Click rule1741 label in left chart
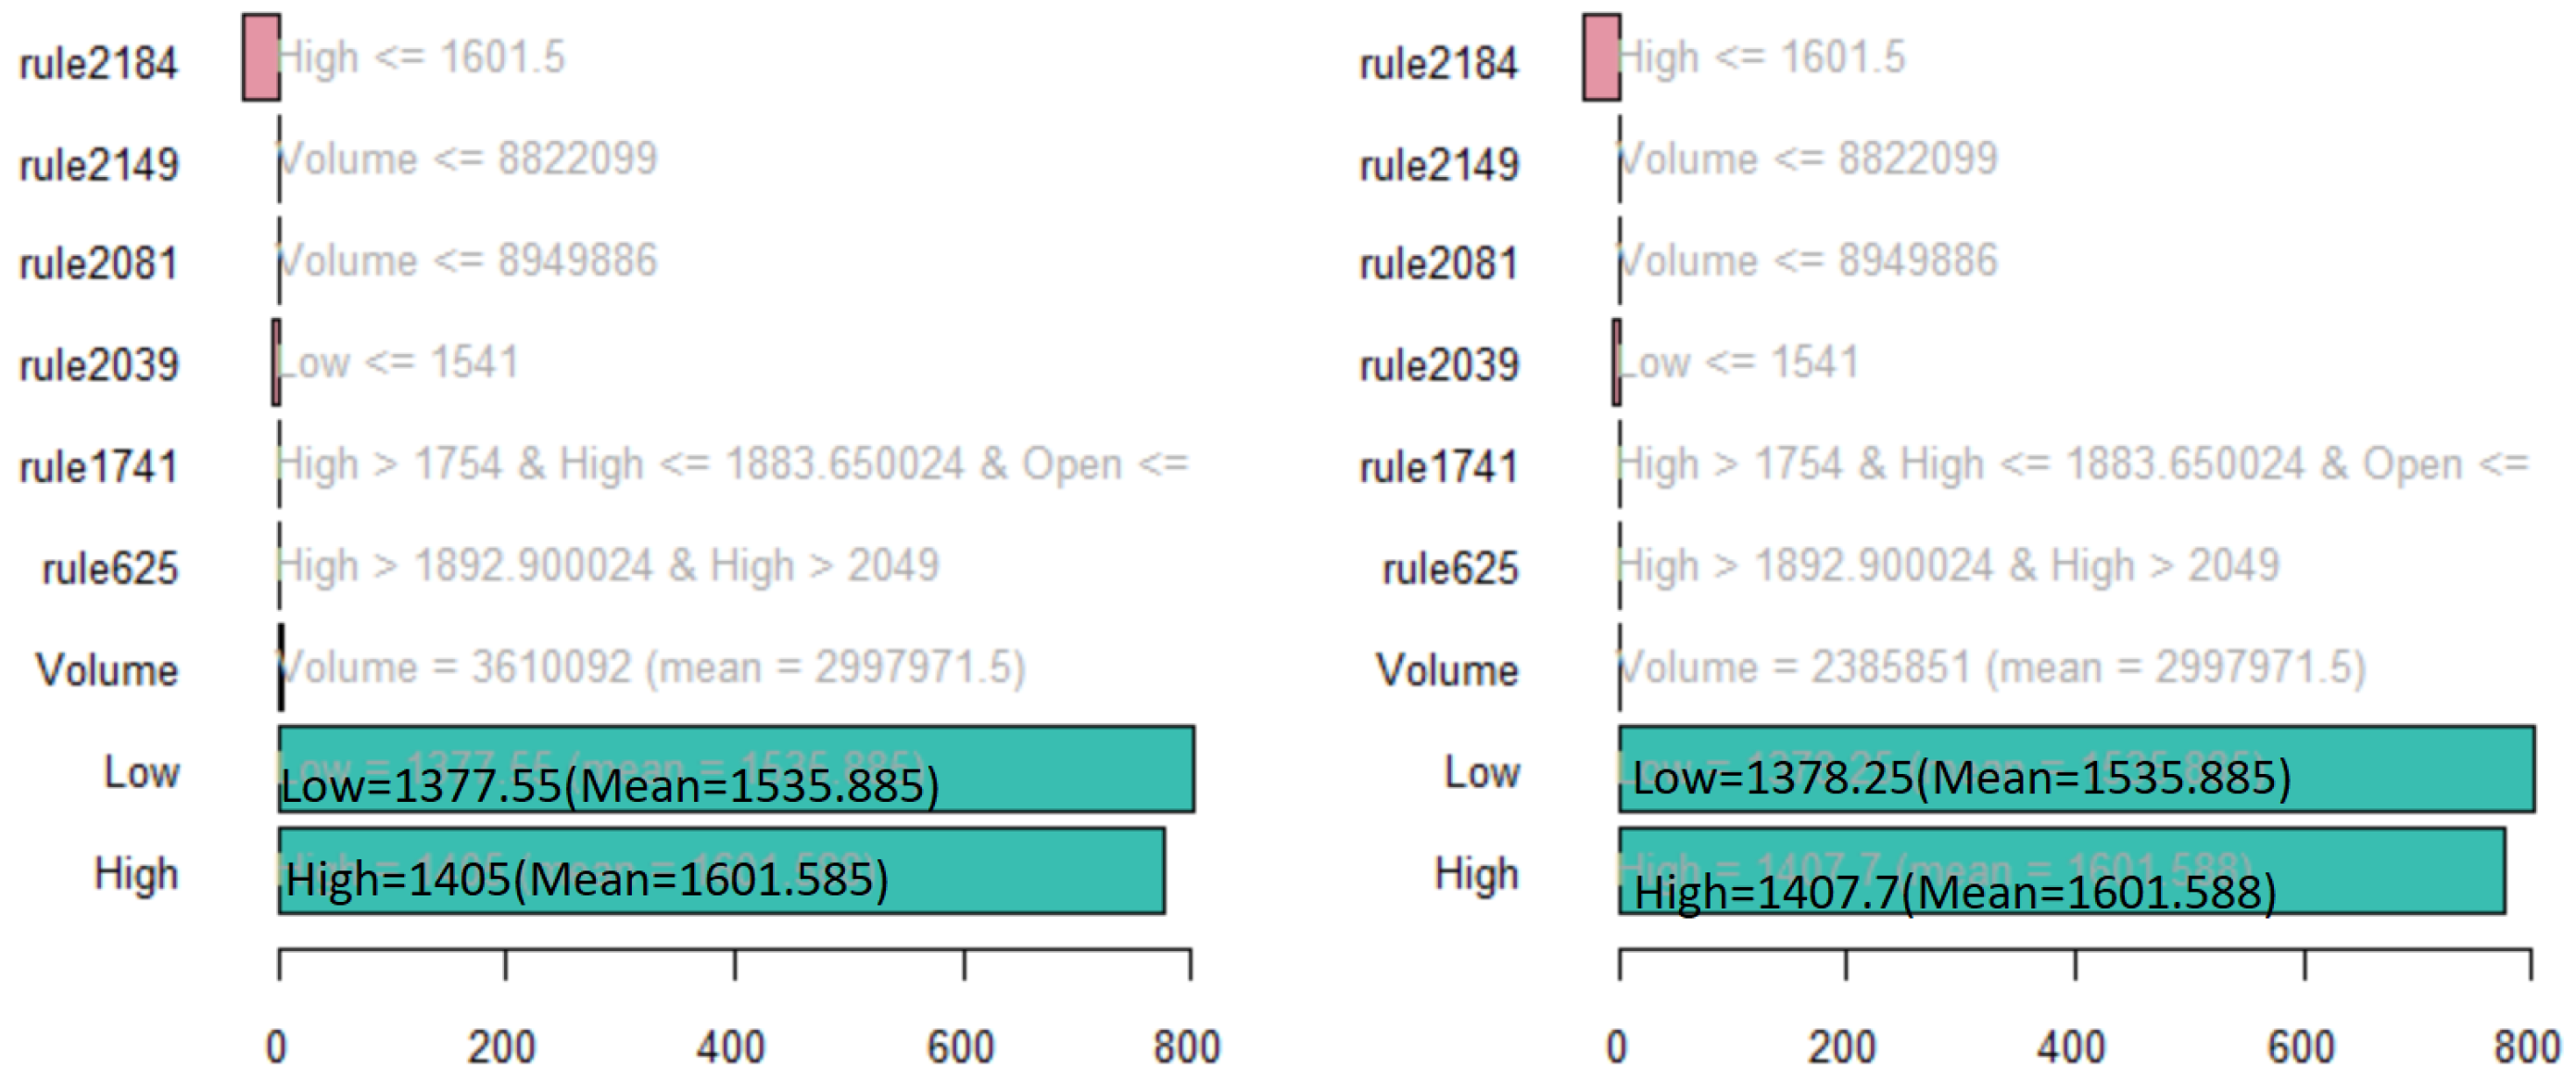 coord(98,467)
